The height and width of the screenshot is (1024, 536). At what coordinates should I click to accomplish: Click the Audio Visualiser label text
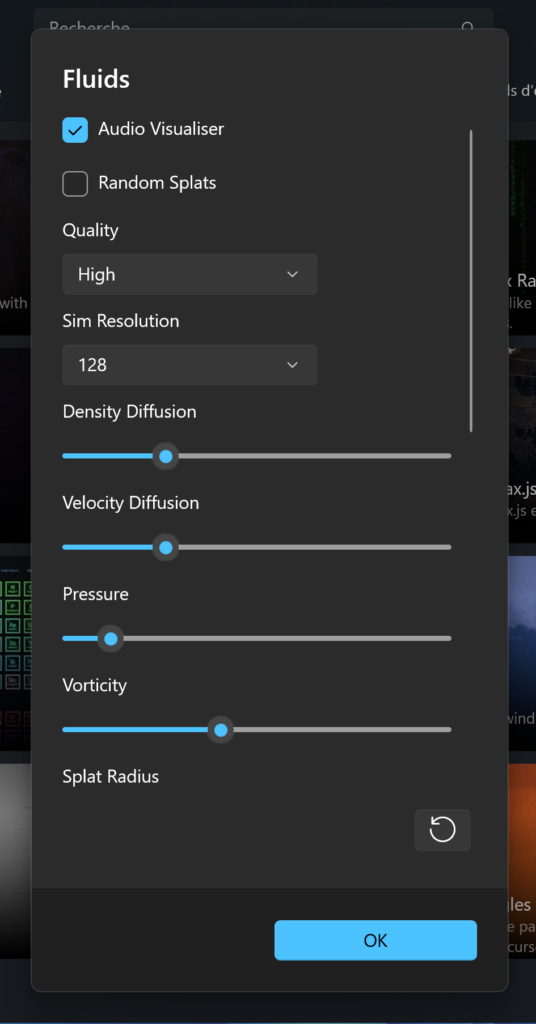point(161,129)
